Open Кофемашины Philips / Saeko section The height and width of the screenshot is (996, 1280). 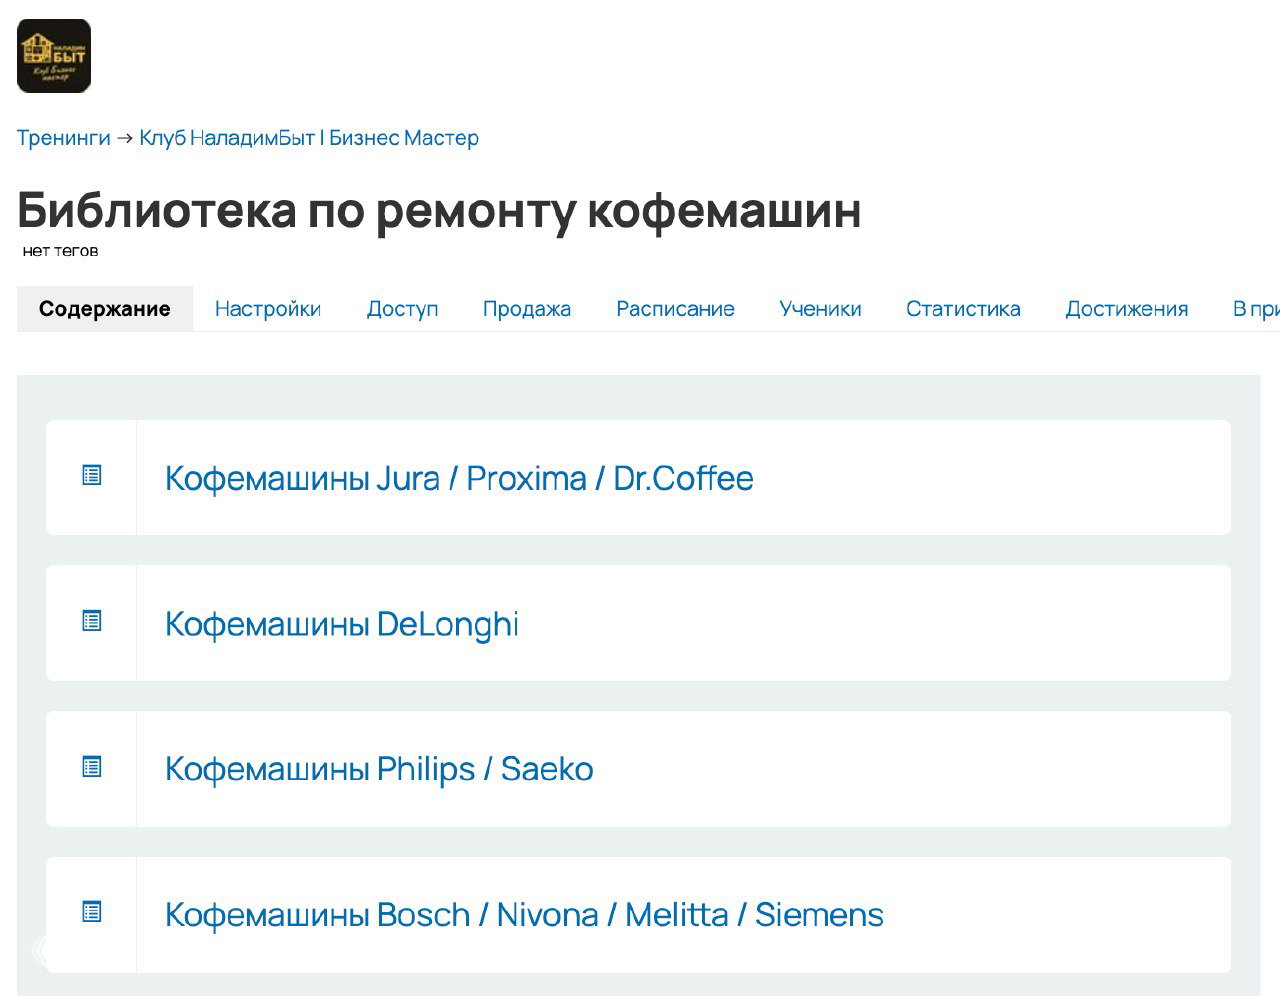click(x=379, y=769)
